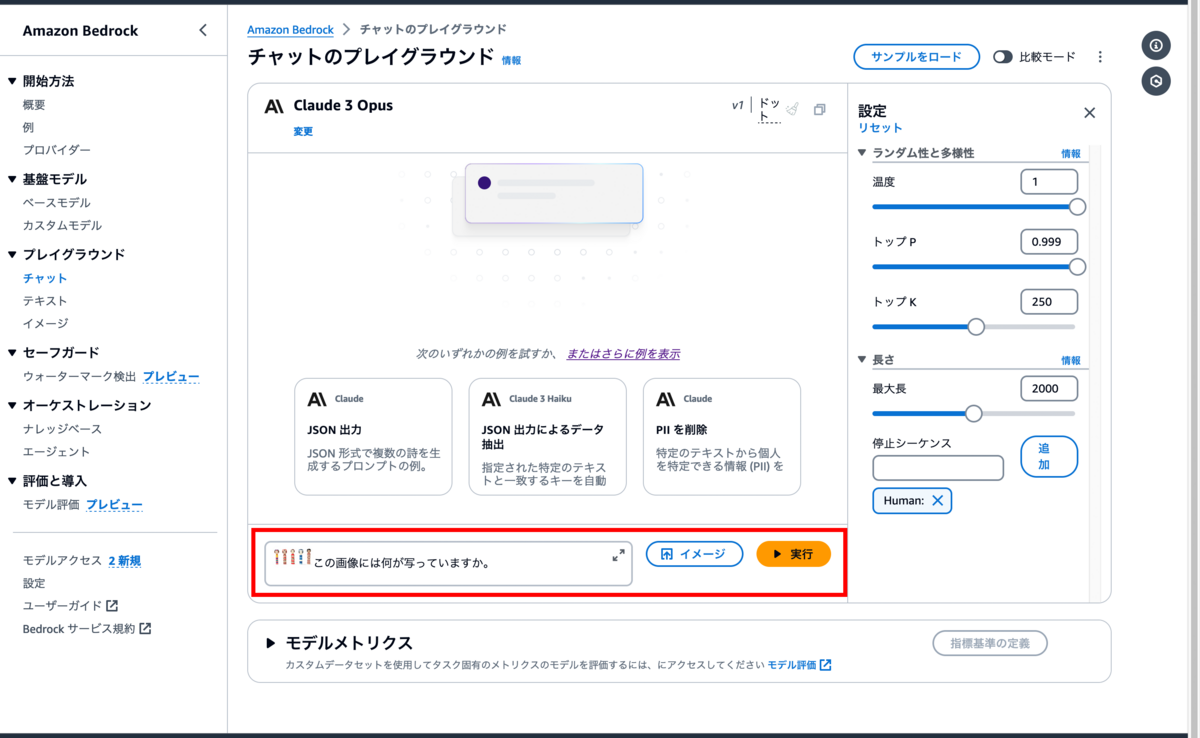Image resolution: width=1200 pixels, height=738 pixels.
Task: Open ユーザーガイド external link
Action: 70,606
